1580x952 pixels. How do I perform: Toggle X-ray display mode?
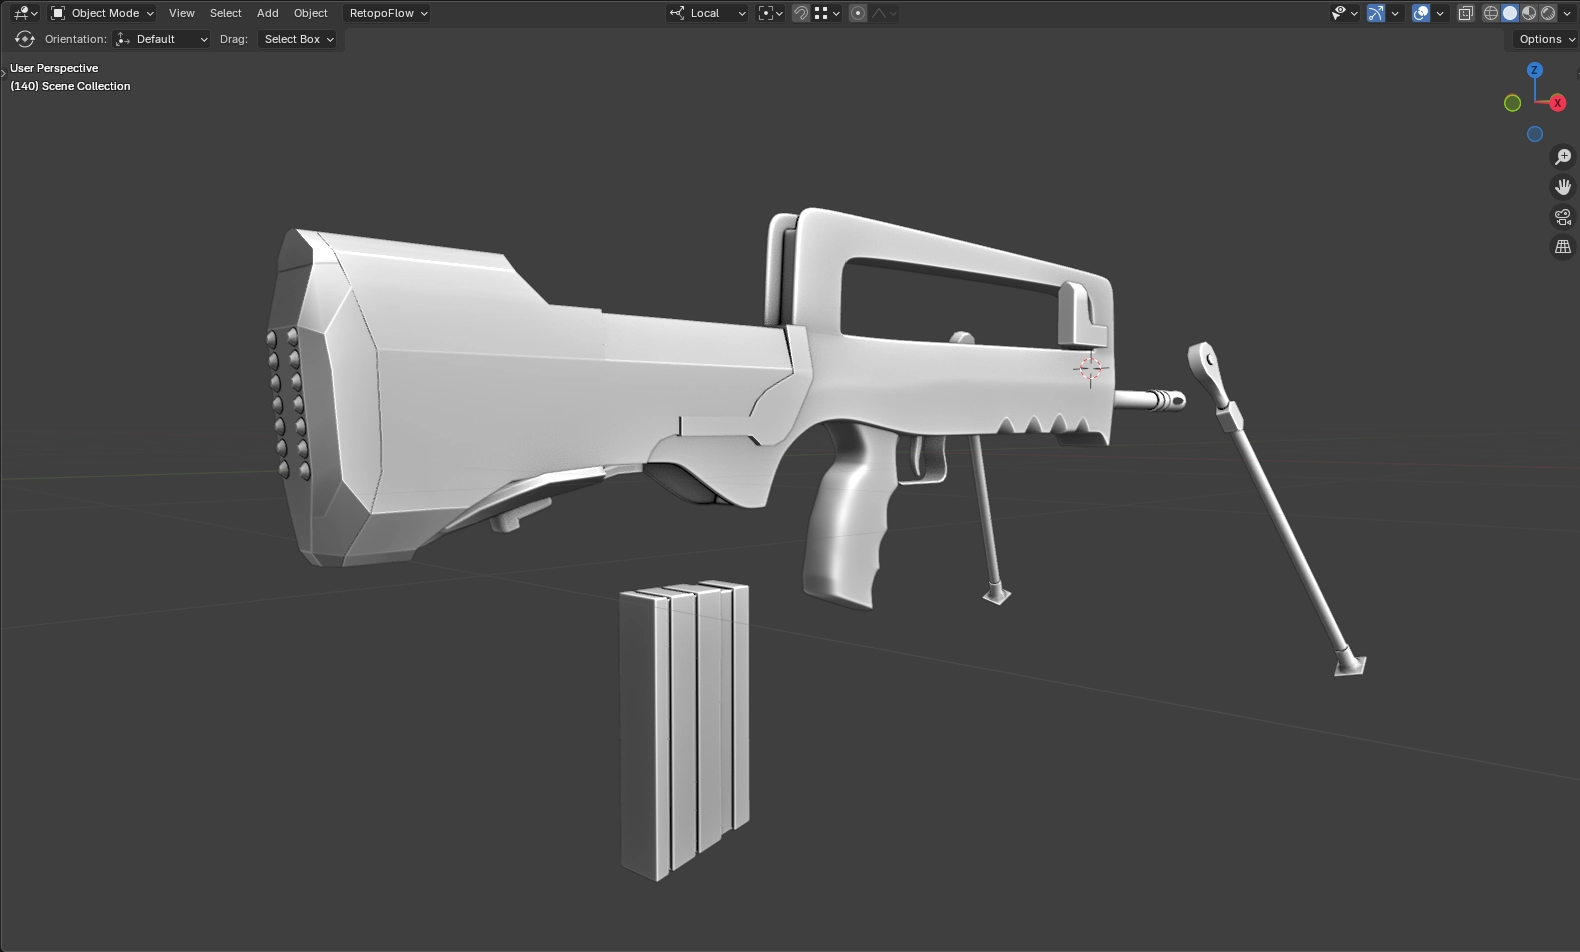pos(1465,13)
